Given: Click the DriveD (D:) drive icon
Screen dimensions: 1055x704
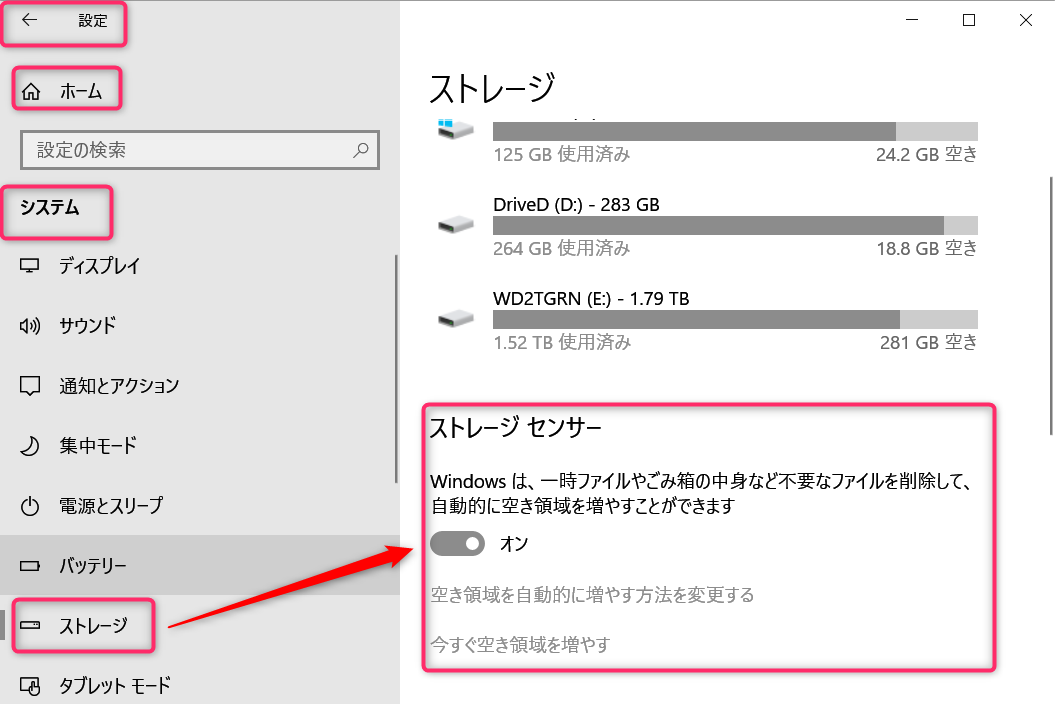Looking at the screenshot, I should click(456, 224).
